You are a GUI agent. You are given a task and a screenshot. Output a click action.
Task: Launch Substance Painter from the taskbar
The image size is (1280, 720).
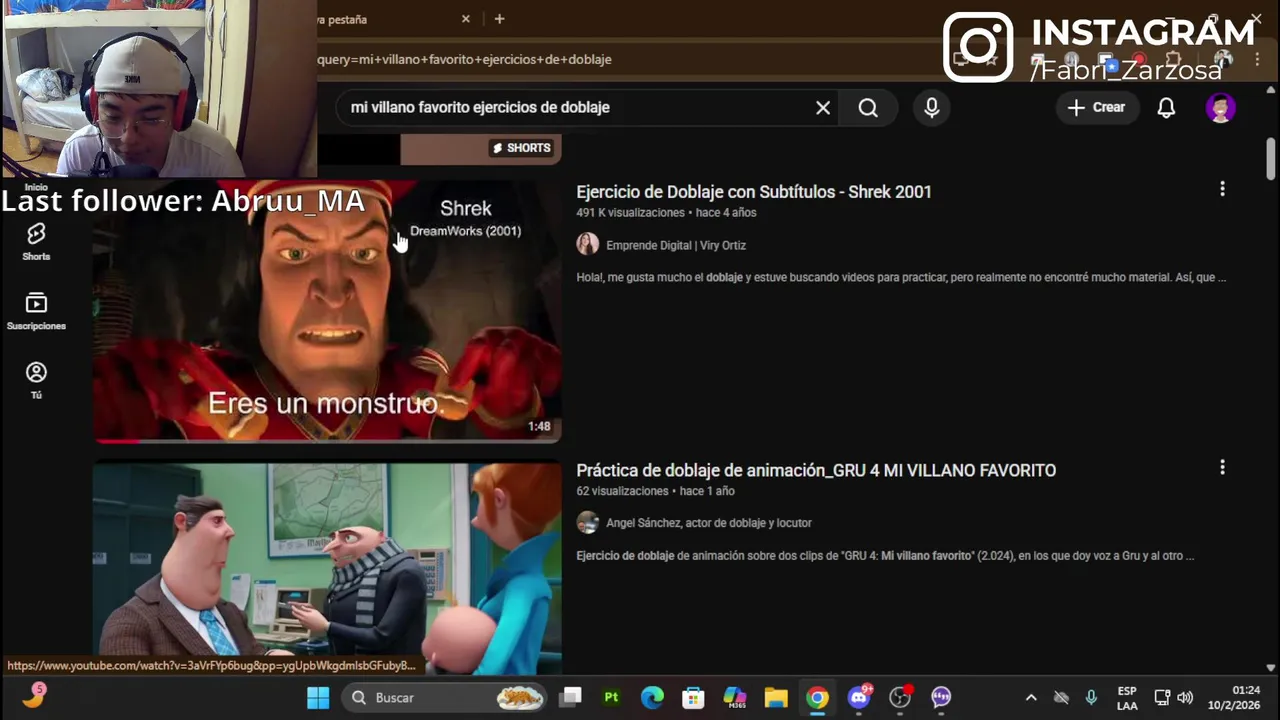[x=611, y=697]
